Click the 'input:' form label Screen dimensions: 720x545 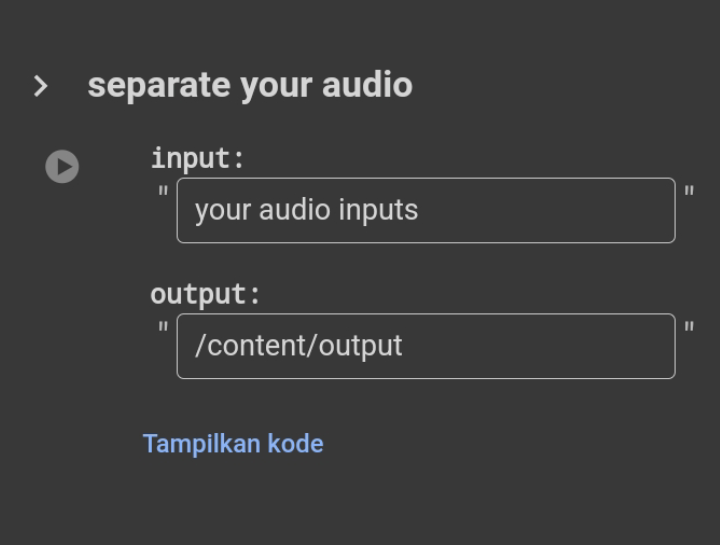197,159
